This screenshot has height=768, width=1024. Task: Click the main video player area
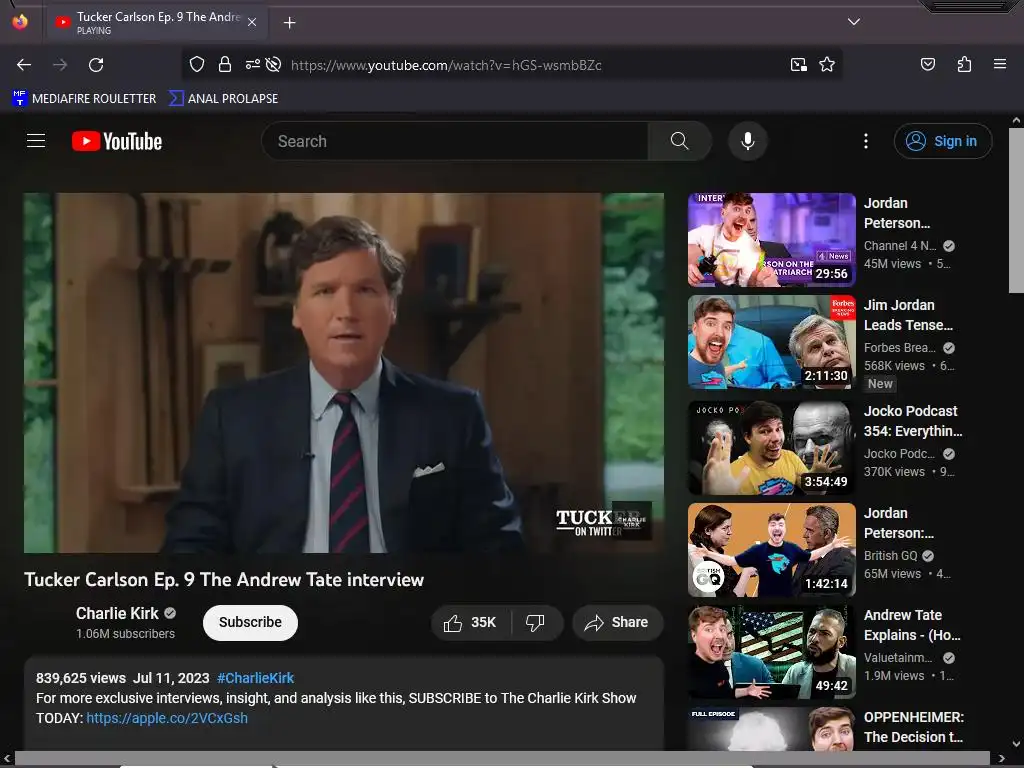[344, 373]
